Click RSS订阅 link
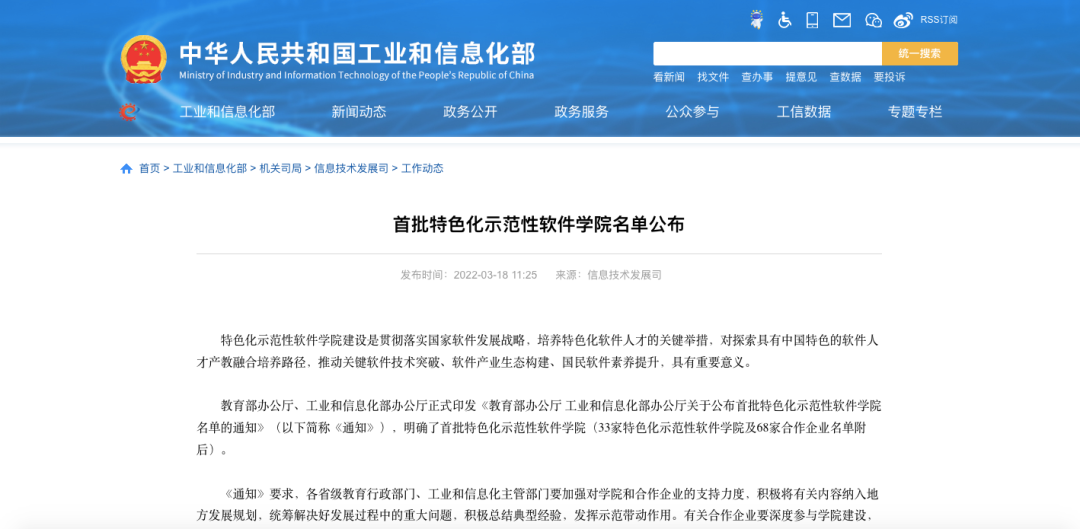The image size is (1080, 529). tap(939, 20)
